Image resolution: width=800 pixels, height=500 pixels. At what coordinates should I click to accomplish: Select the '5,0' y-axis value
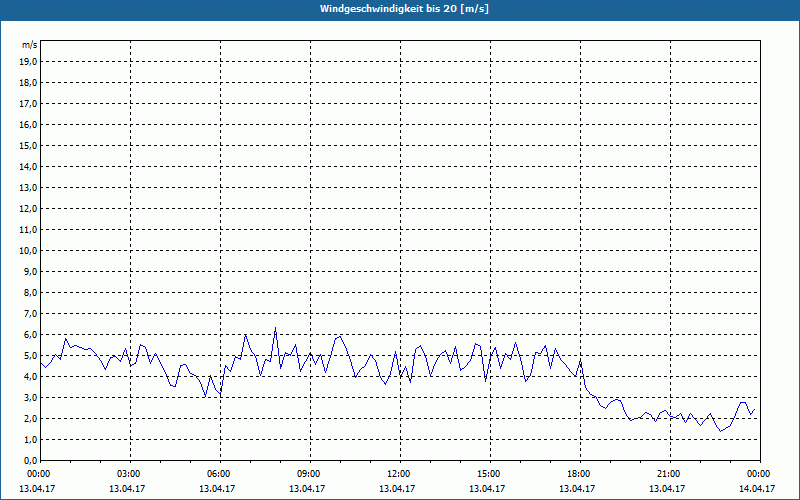pos(31,356)
